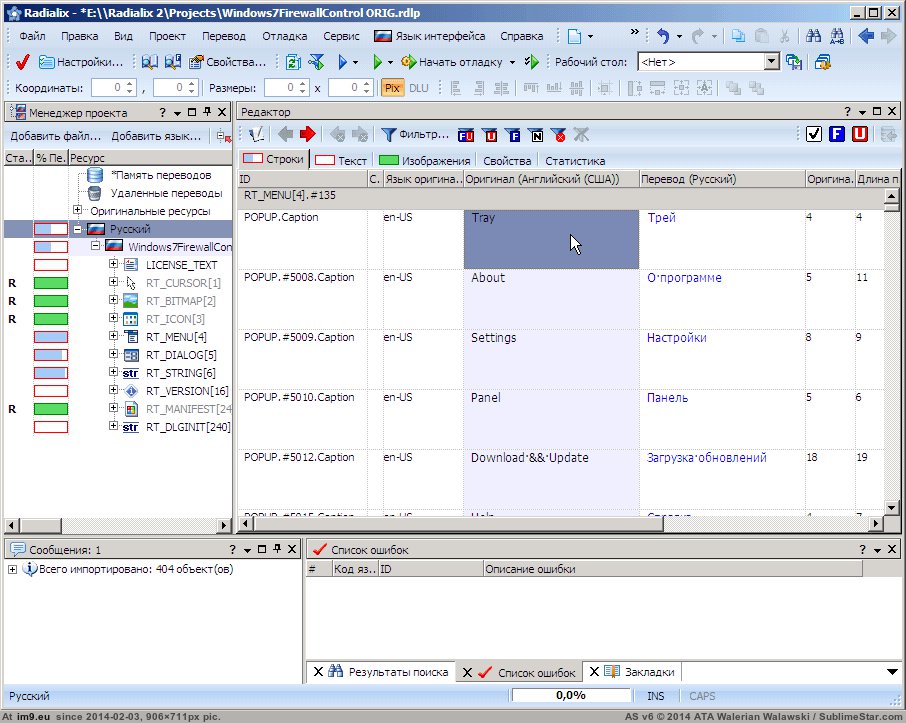Screen dimensions: 906x723
Task: Click the RT_CURSOR[1] green progress bar
Action: pos(51,283)
